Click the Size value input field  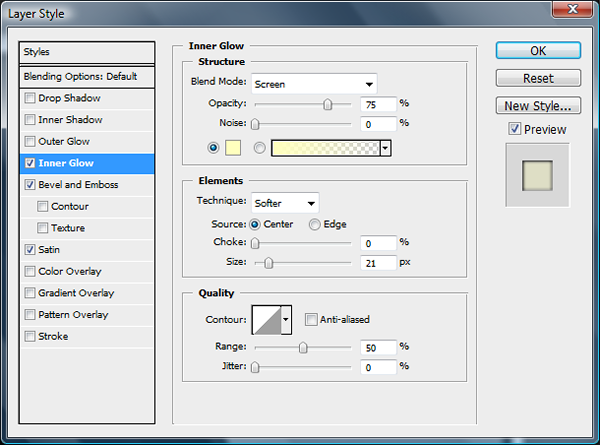(x=378, y=263)
